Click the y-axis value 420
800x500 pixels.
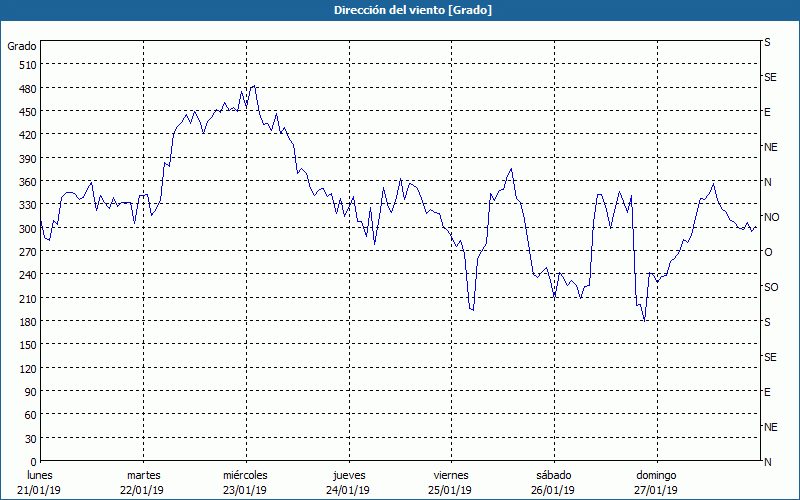click(28, 135)
